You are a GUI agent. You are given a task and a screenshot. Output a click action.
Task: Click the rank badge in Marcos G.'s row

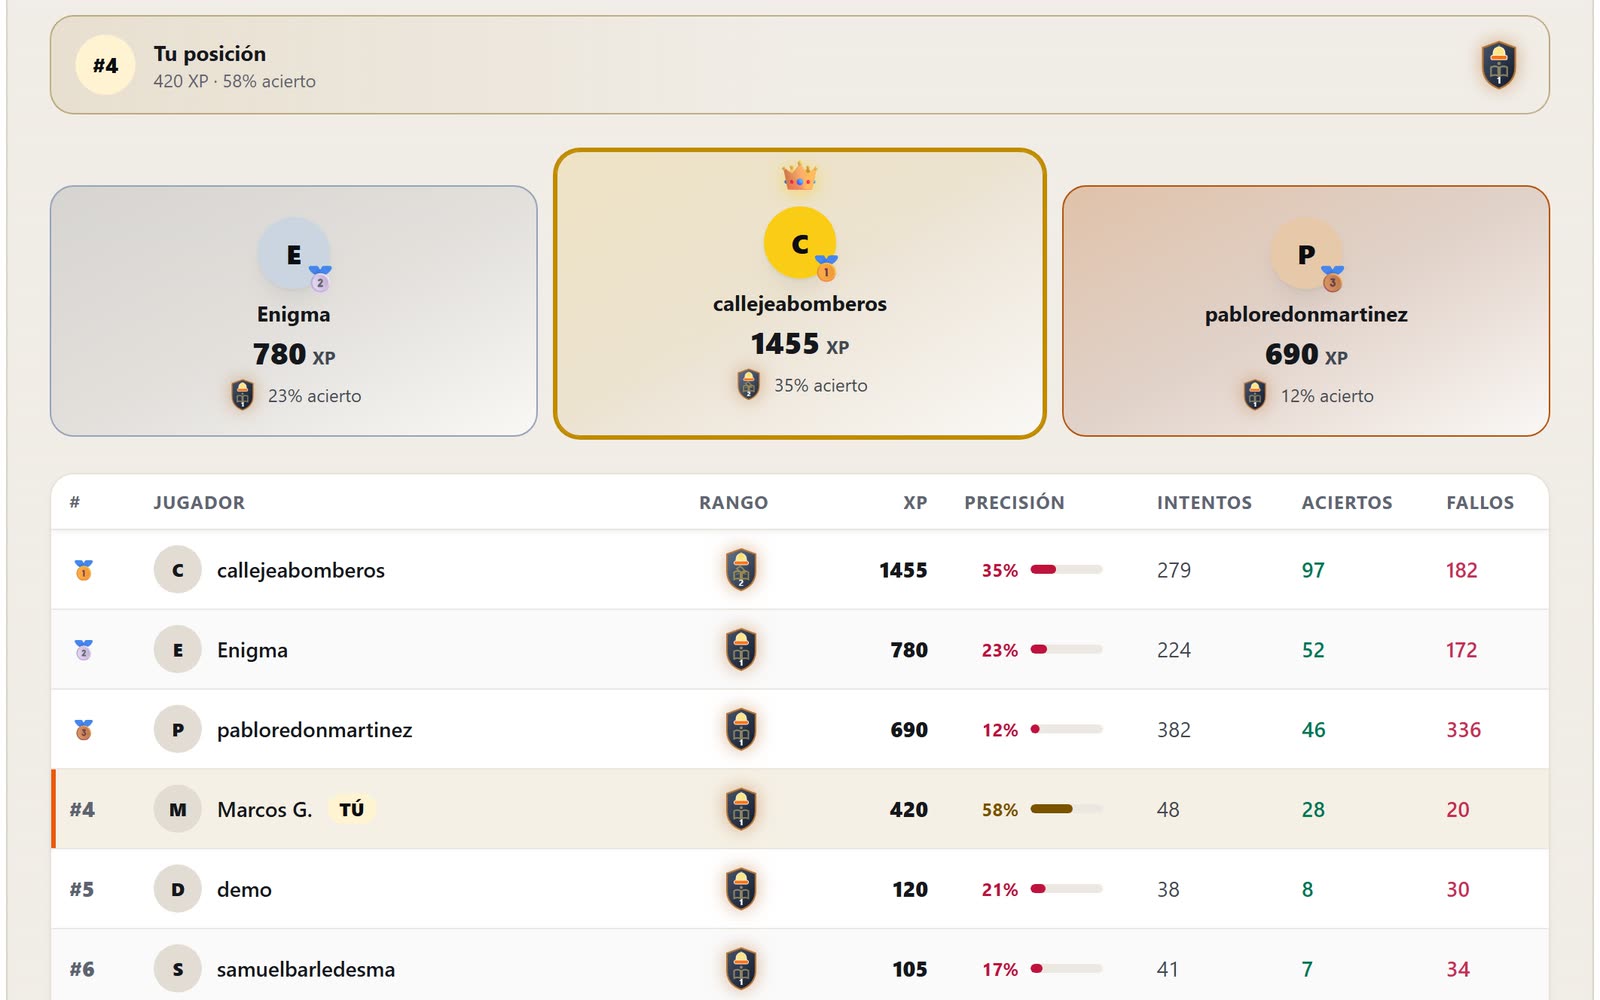click(741, 810)
